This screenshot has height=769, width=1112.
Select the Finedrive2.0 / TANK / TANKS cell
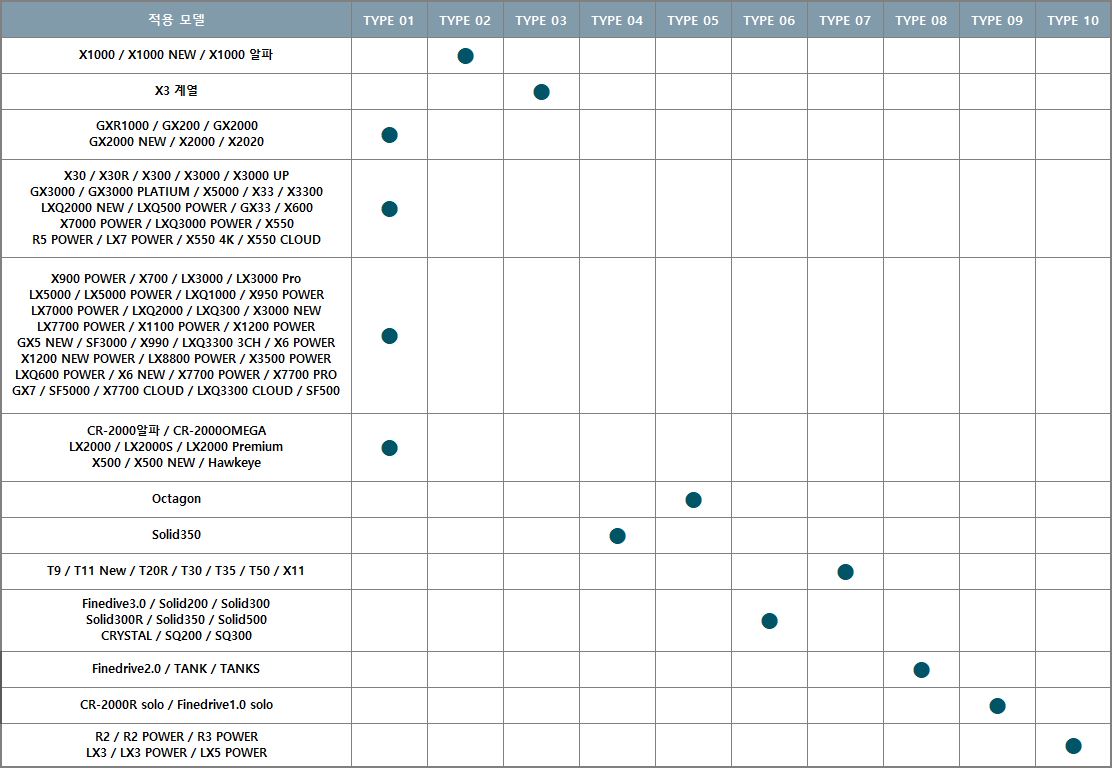tap(177, 670)
